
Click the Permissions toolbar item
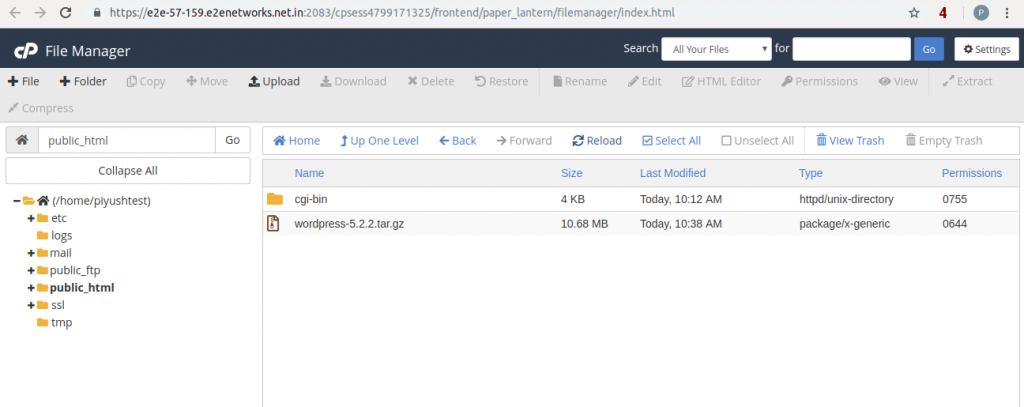pyautogui.click(x=820, y=82)
